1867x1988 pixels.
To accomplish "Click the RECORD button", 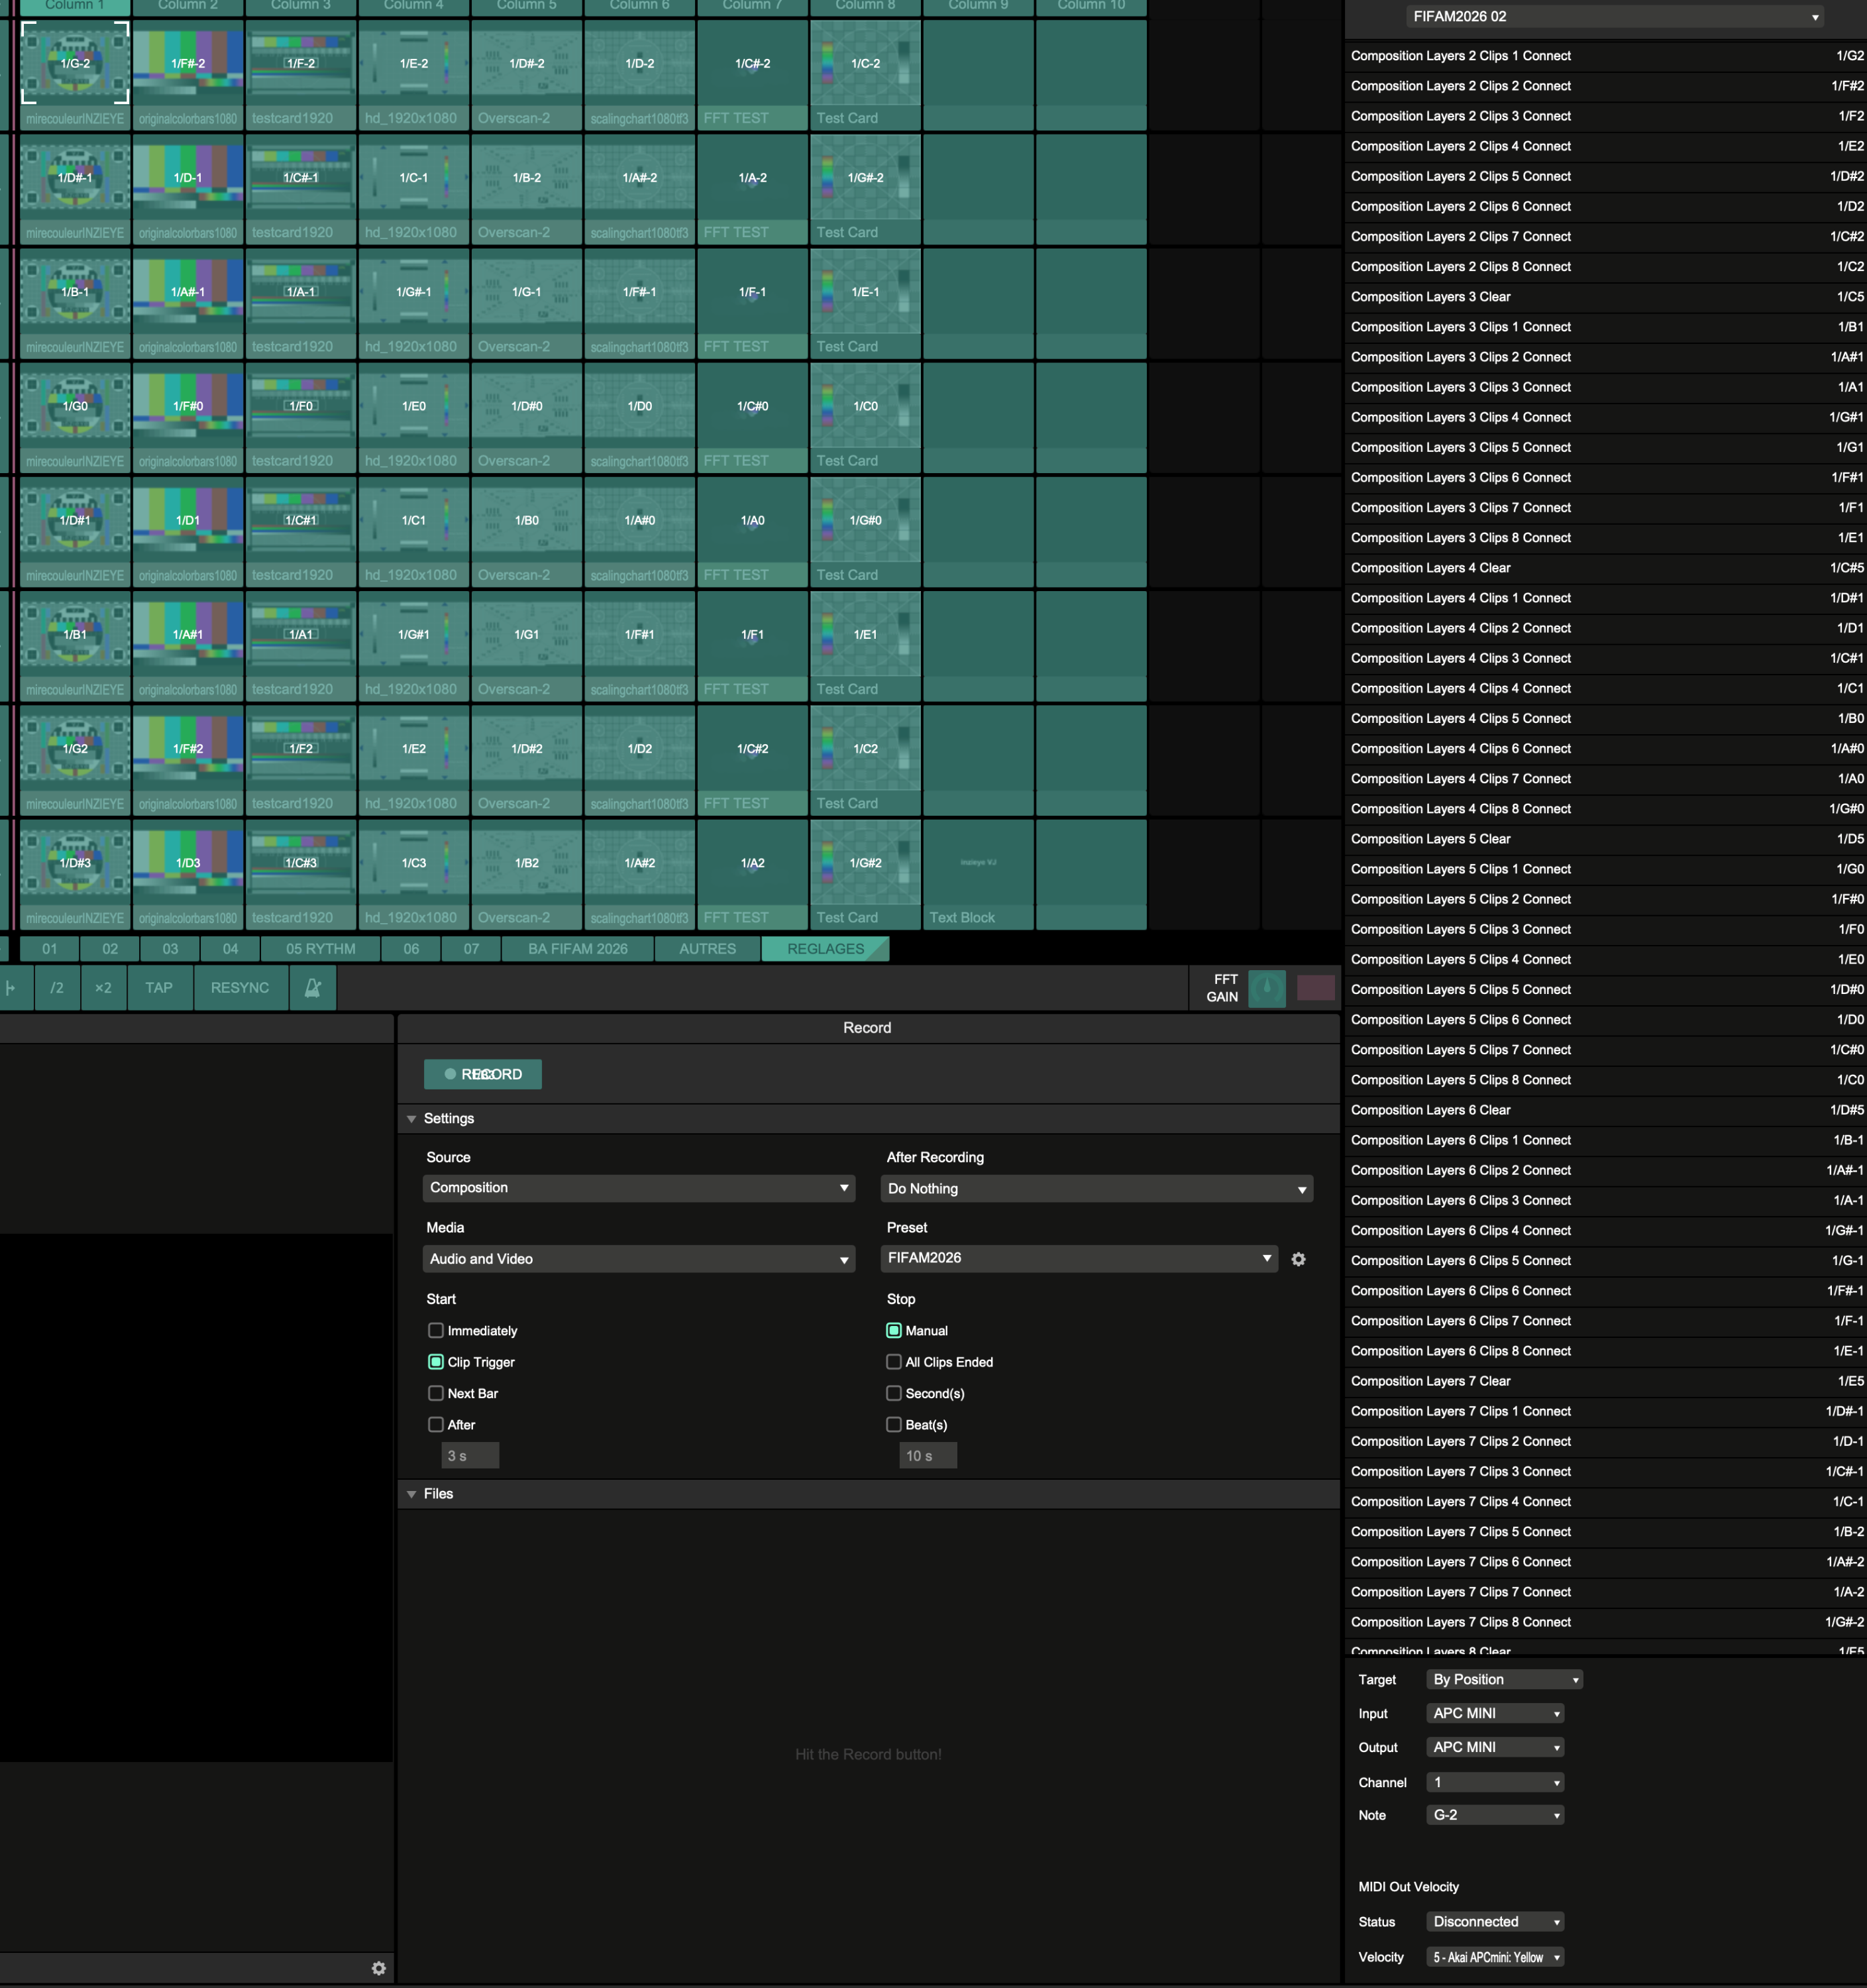I will (483, 1074).
